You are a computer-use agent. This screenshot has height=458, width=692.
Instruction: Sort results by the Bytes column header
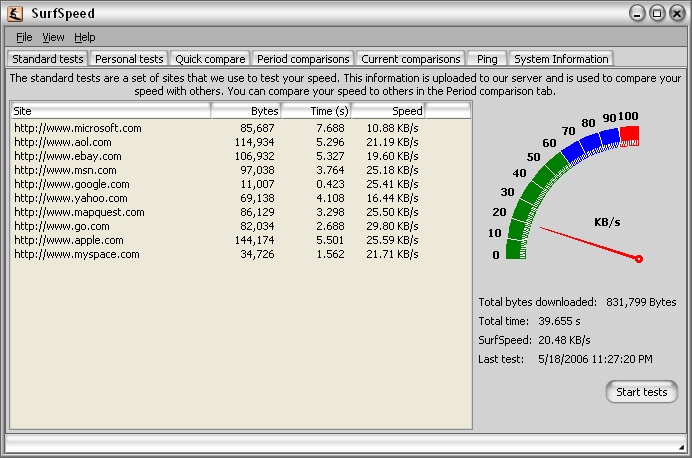(245, 111)
